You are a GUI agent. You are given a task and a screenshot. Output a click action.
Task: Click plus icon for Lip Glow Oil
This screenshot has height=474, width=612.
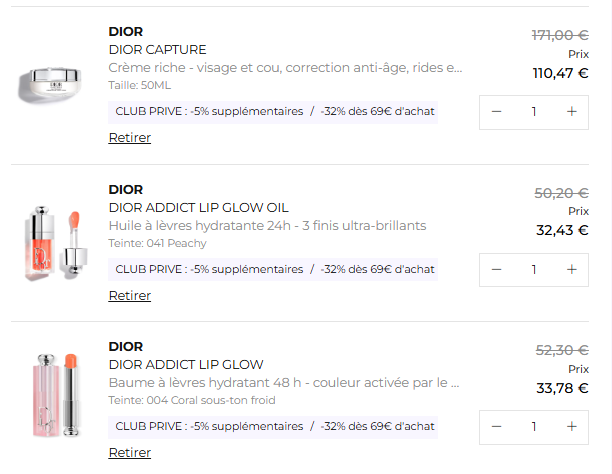click(x=571, y=269)
